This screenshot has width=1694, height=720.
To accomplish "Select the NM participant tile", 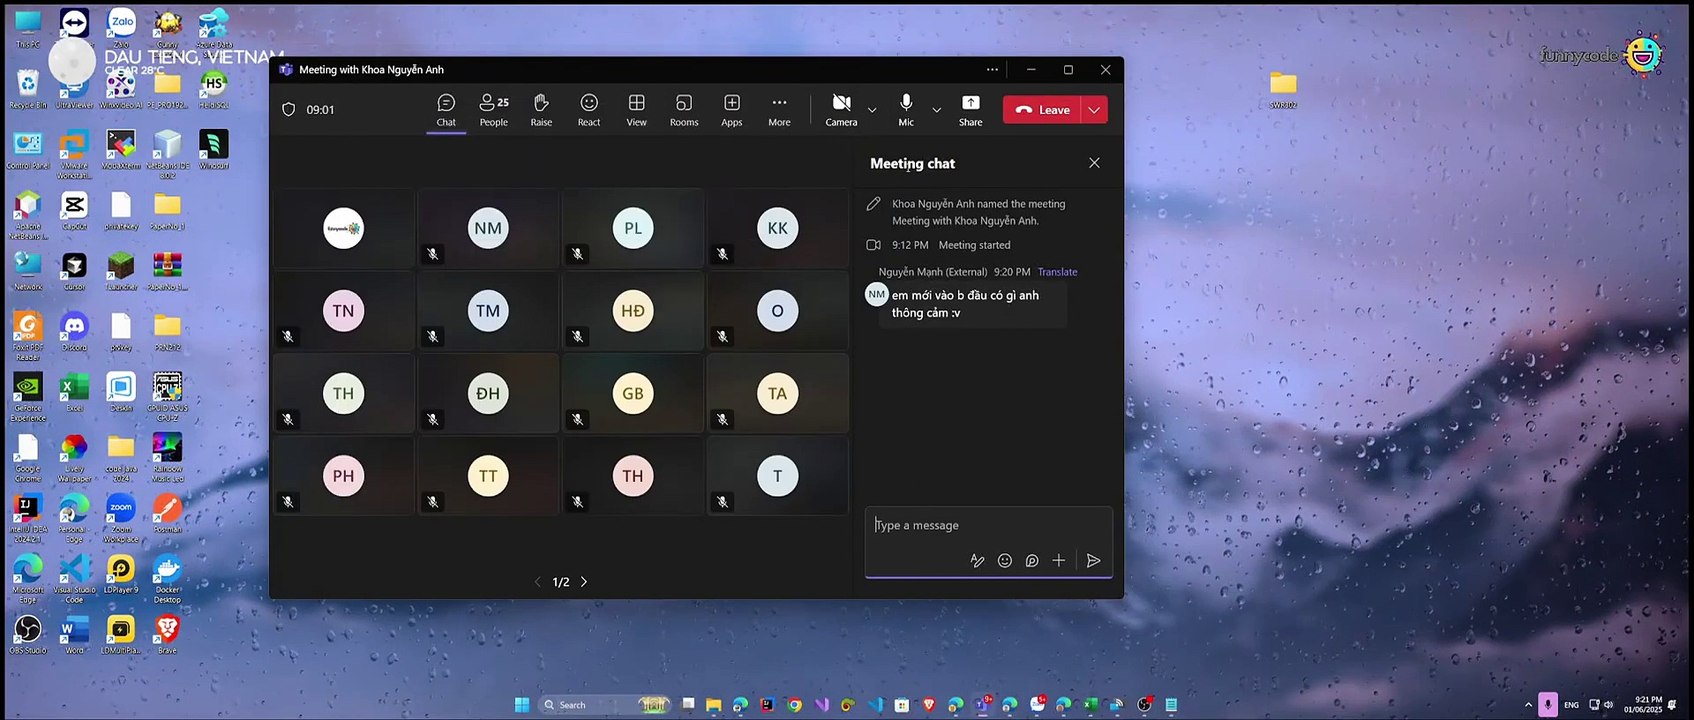I will click(x=488, y=228).
